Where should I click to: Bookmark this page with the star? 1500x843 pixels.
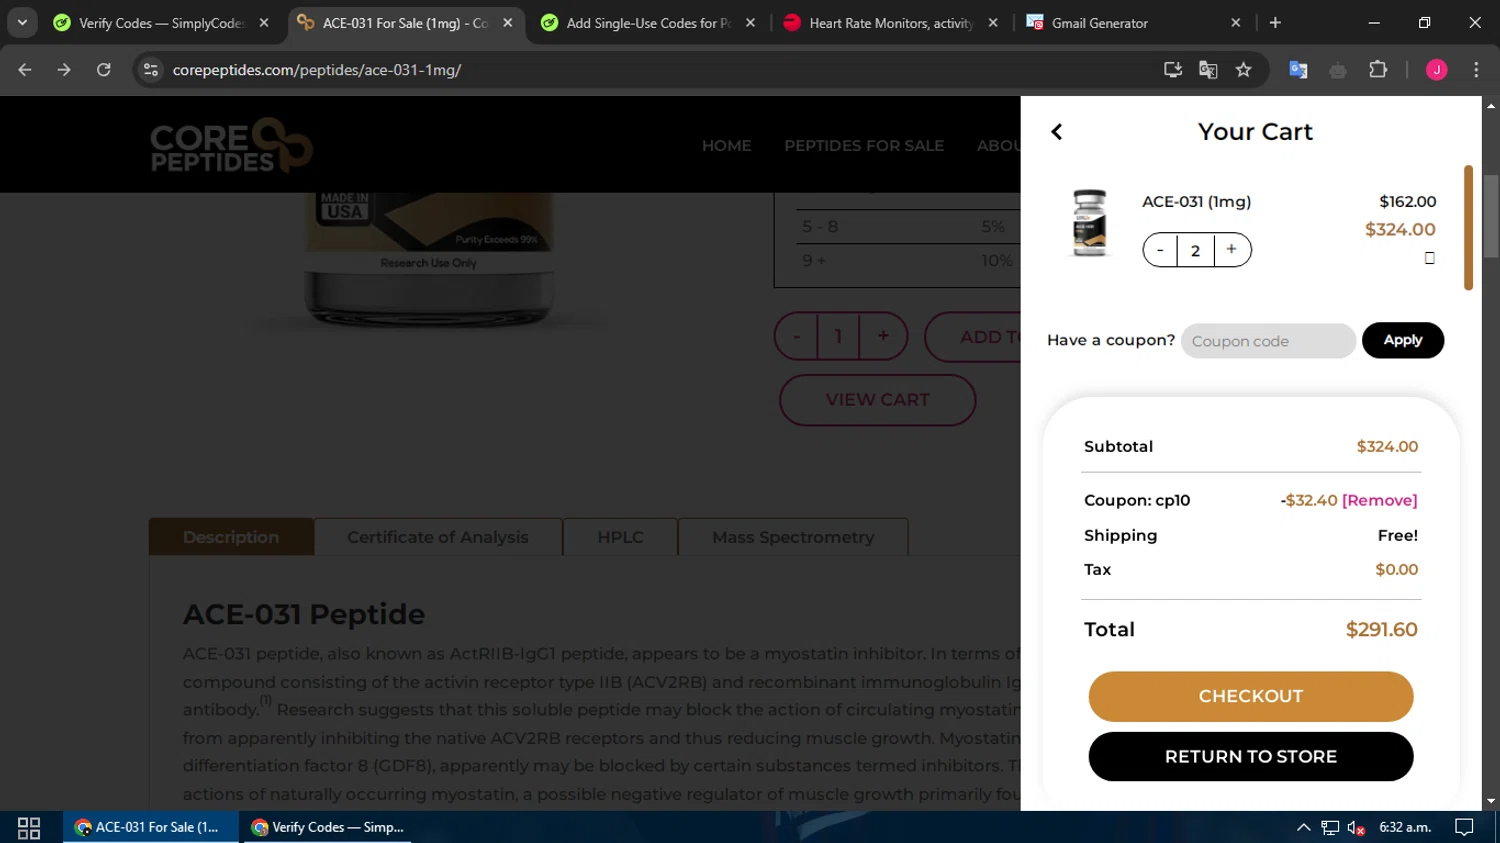[x=1243, y=70]
